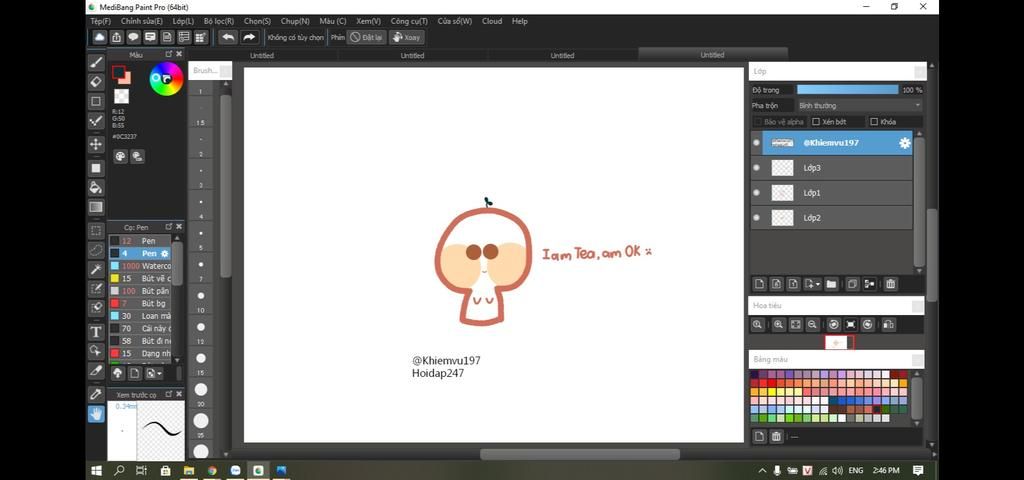Open Pha trộn blend mode dropdown
This screenshot has width=1024, height=480.
[859, 106]
